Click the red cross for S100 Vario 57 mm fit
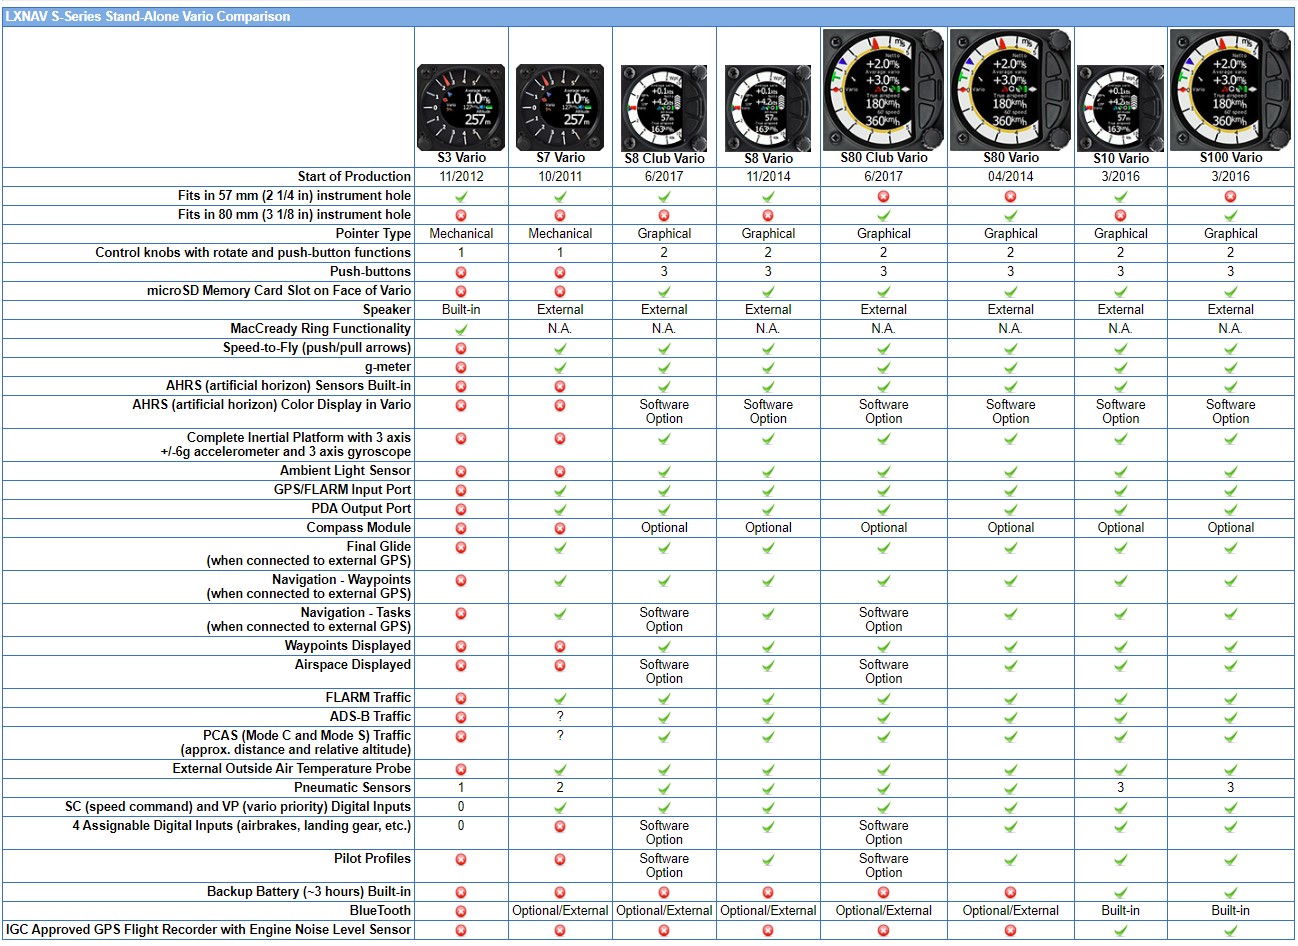The image size is (1298, 946). tap(1230, 196)
